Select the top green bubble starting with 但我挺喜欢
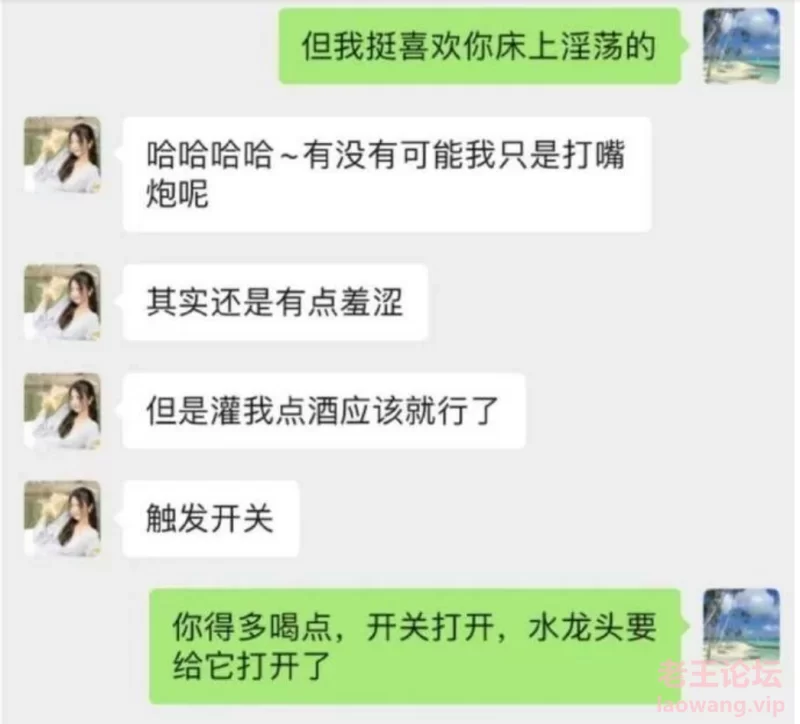 480,46
